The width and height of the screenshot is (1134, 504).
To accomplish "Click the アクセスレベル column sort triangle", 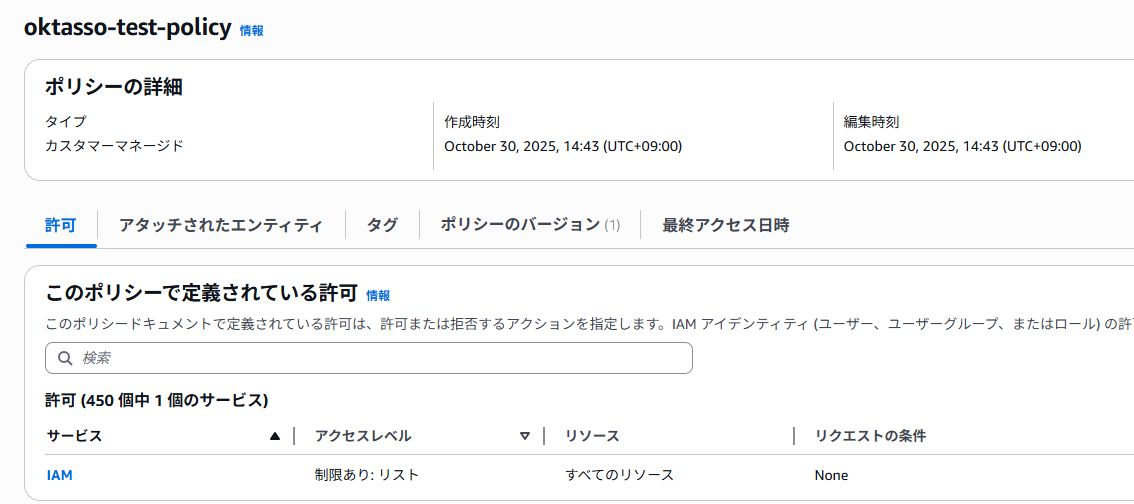I will (x=525, y=436).
